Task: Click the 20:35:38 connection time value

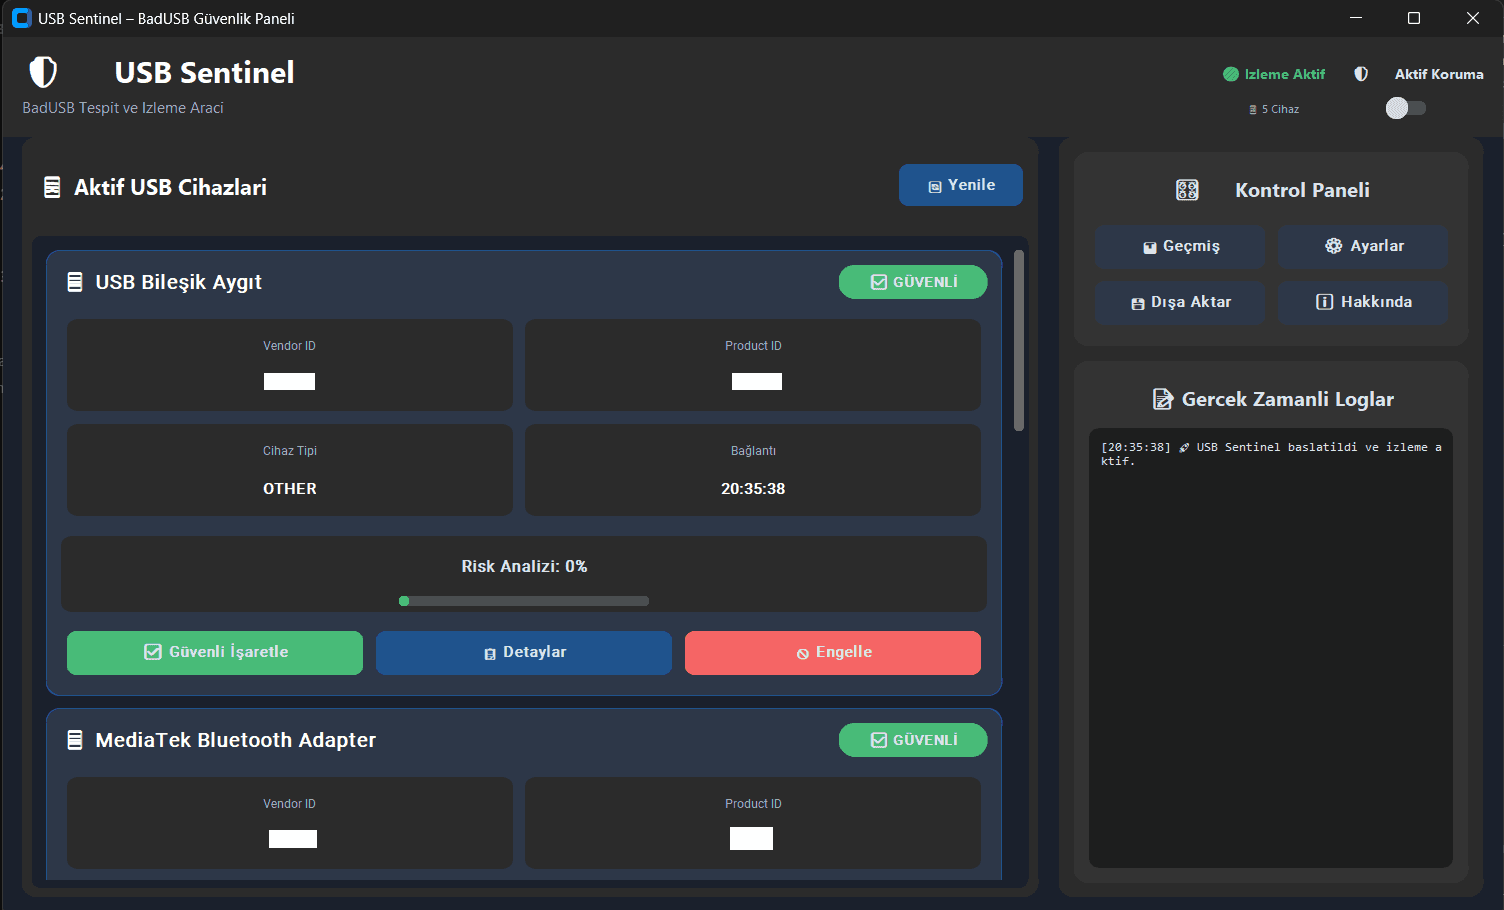Action: click(x=753, y=489)
